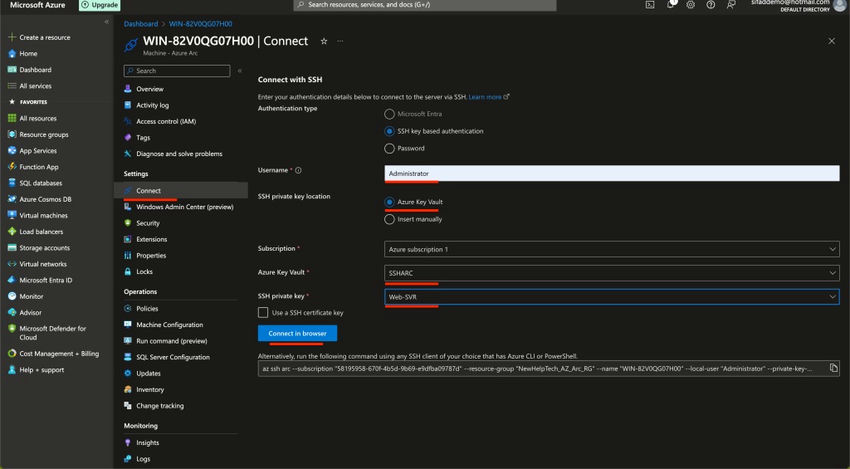Open the Subscription dropdown
The image size is (850, 469).
[x=612, y=249]
